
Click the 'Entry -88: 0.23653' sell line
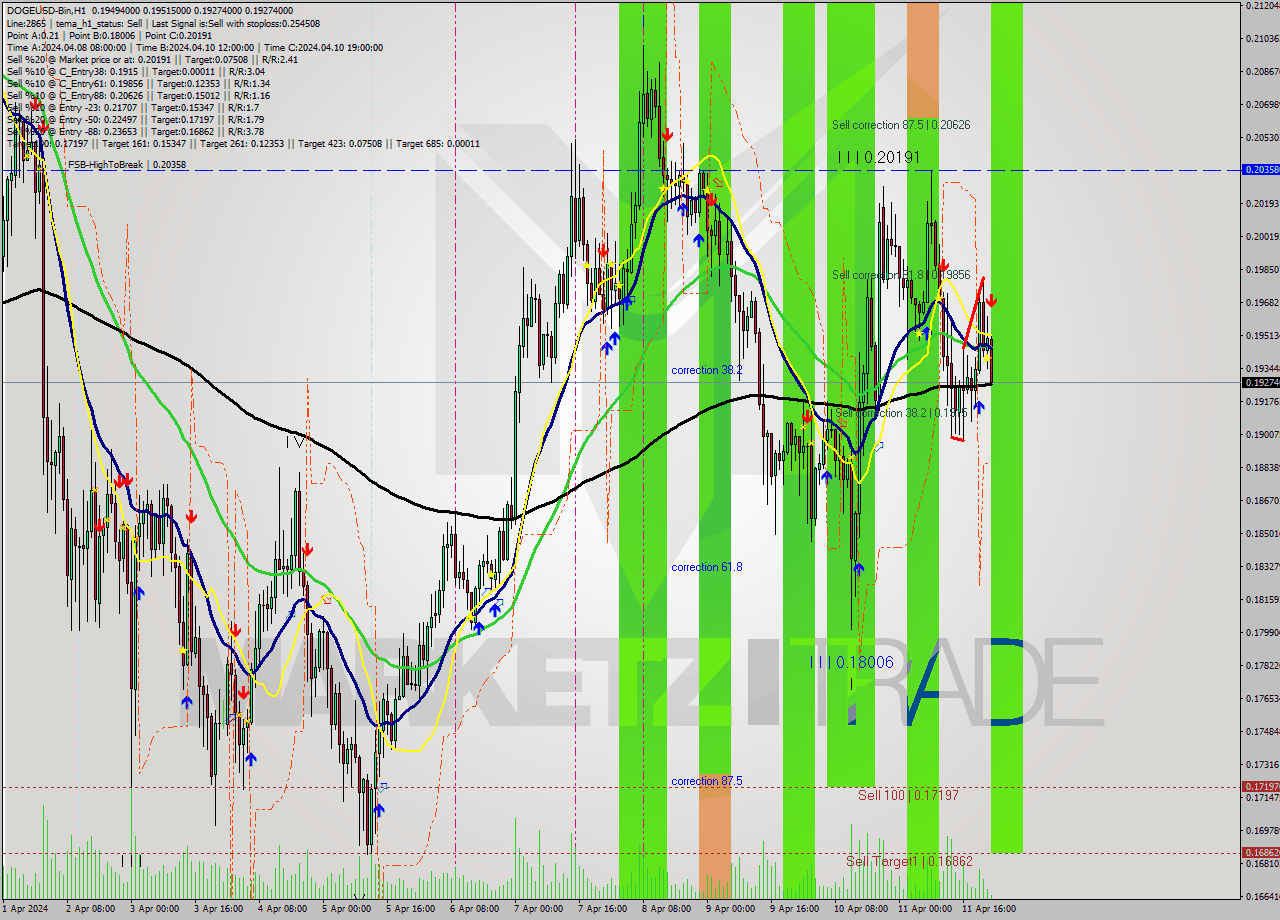pyautogui.click(x=135, y=131)
